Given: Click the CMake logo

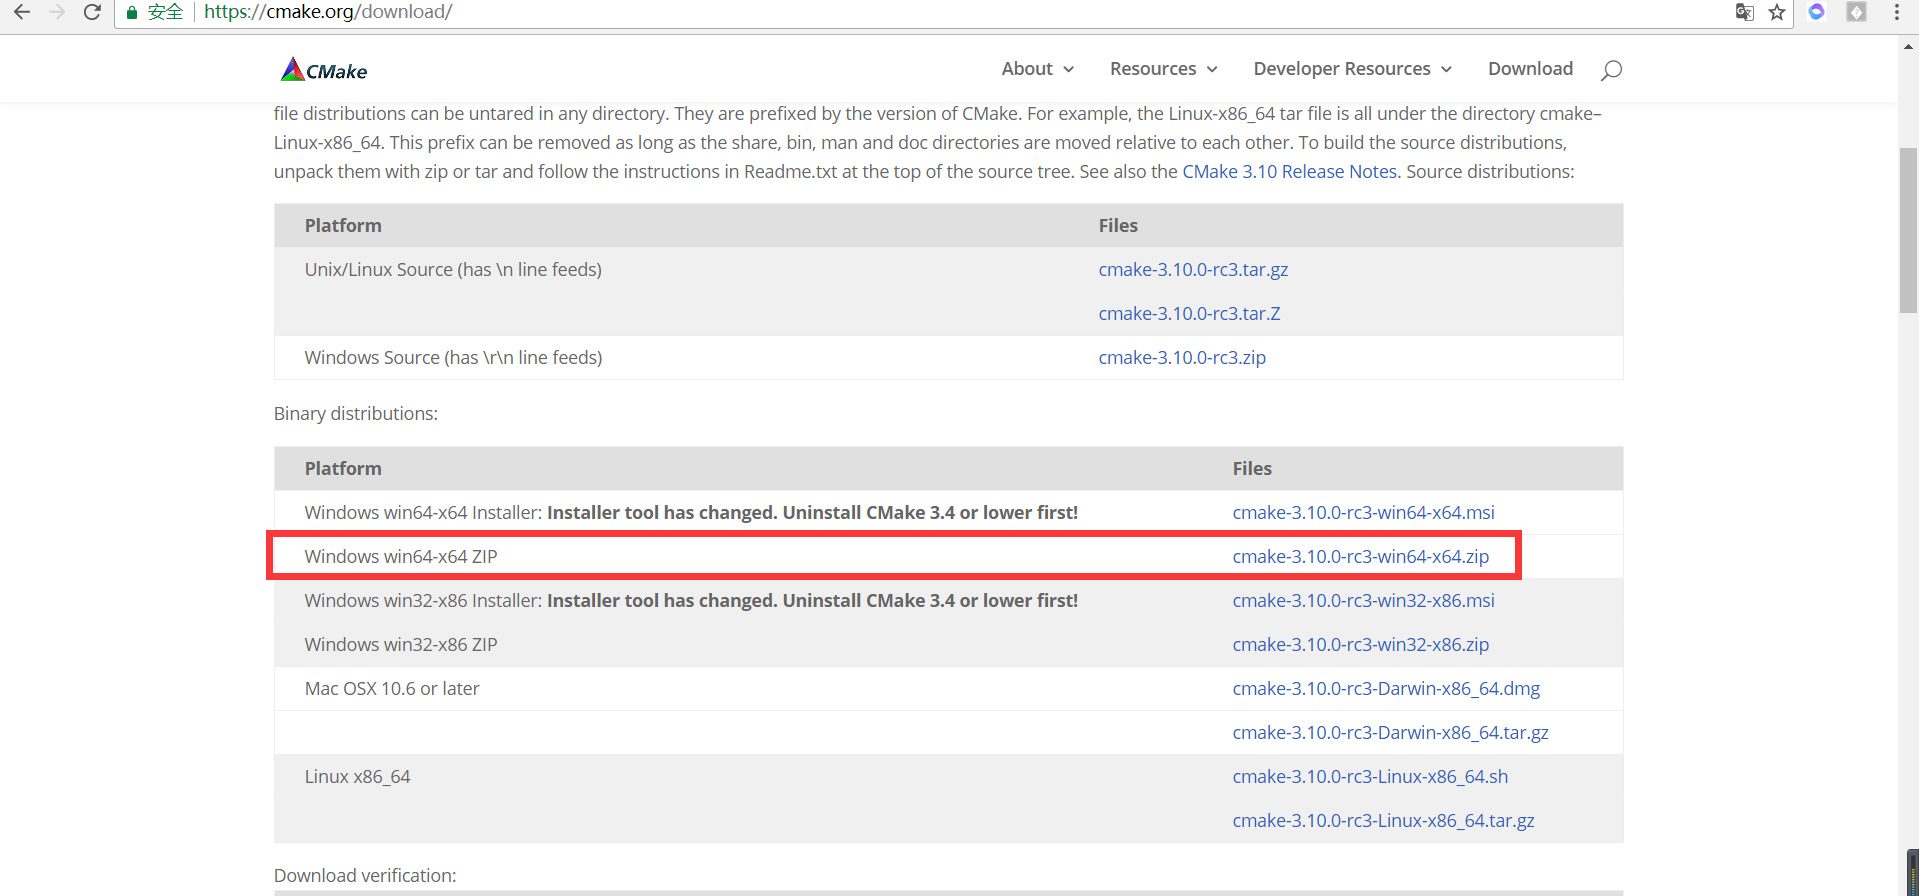Looking at the screenshot, I should click(x=324, y=70).
